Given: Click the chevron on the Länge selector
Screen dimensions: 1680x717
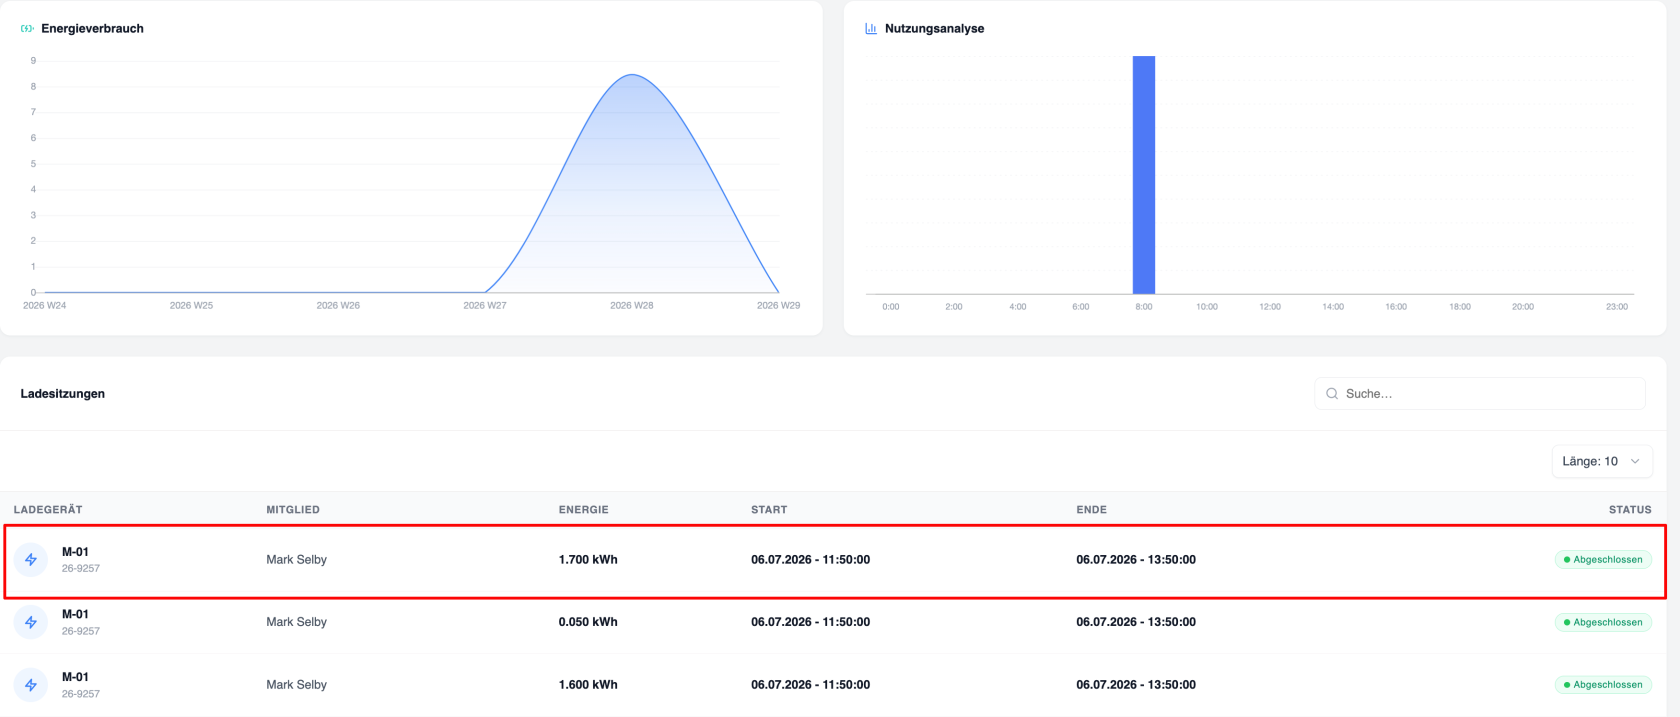Looking at the screenshot, I should click(x=1635, y=461).
